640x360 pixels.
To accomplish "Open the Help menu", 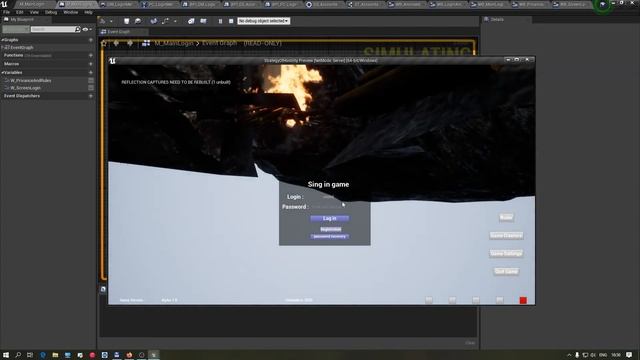I will tap(88, 12).
